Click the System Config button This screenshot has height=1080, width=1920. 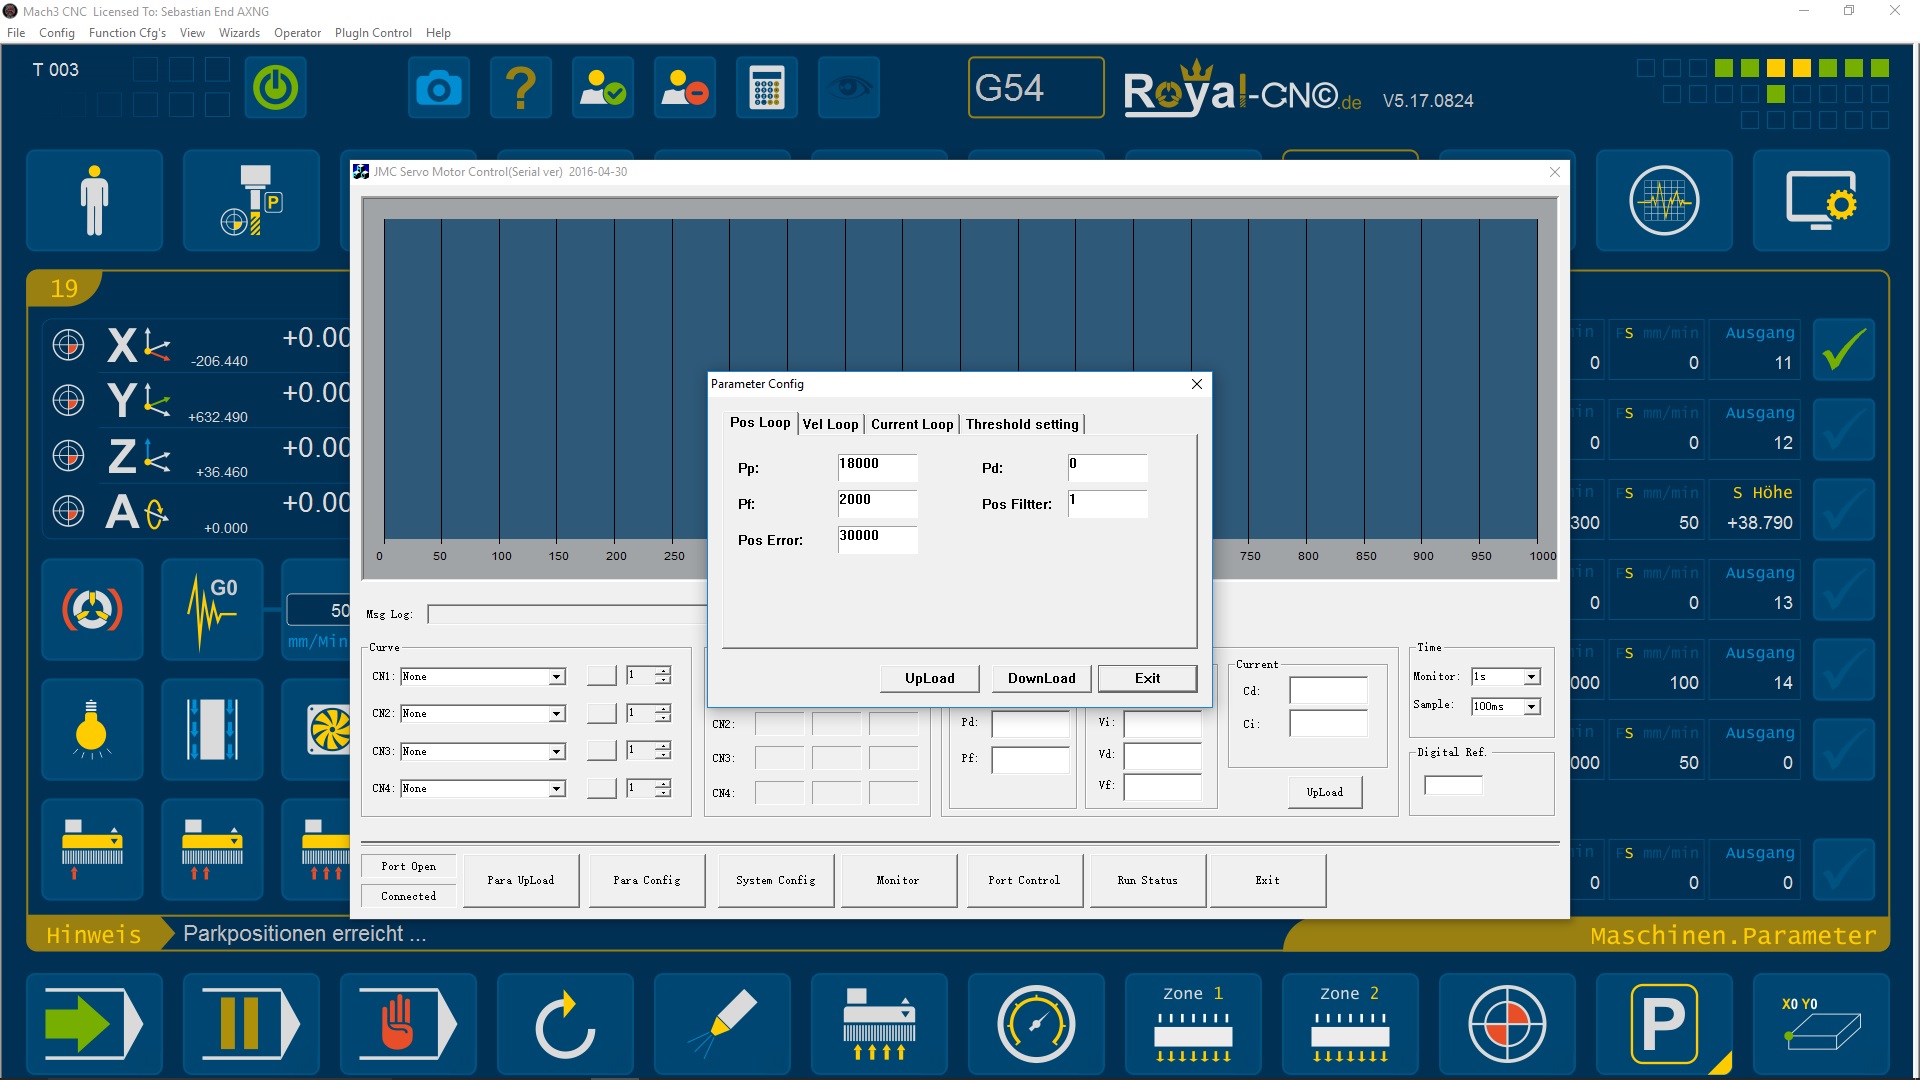(x=775, y=880)
